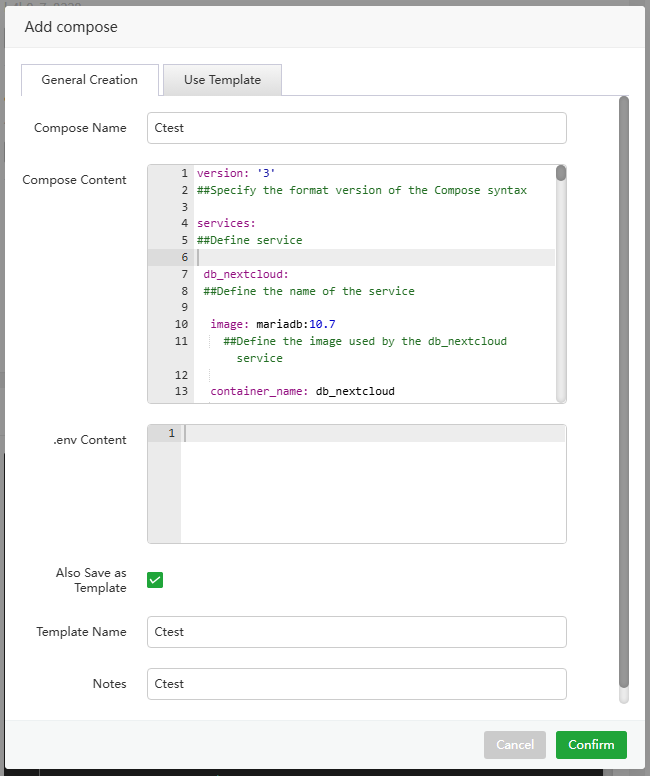Click the Compose Content editor scrollbar thumb
The width and height of the screenshot is (650, 776).
(561, 173)
